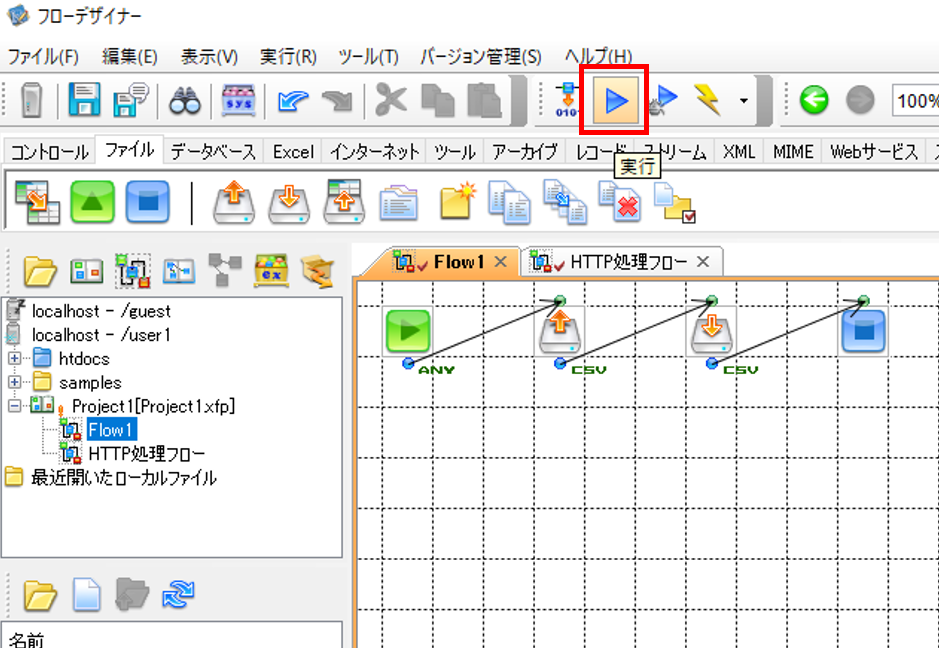Switch to ツール component tab
This screenshot has height=648, width=939.
(455, 152)
